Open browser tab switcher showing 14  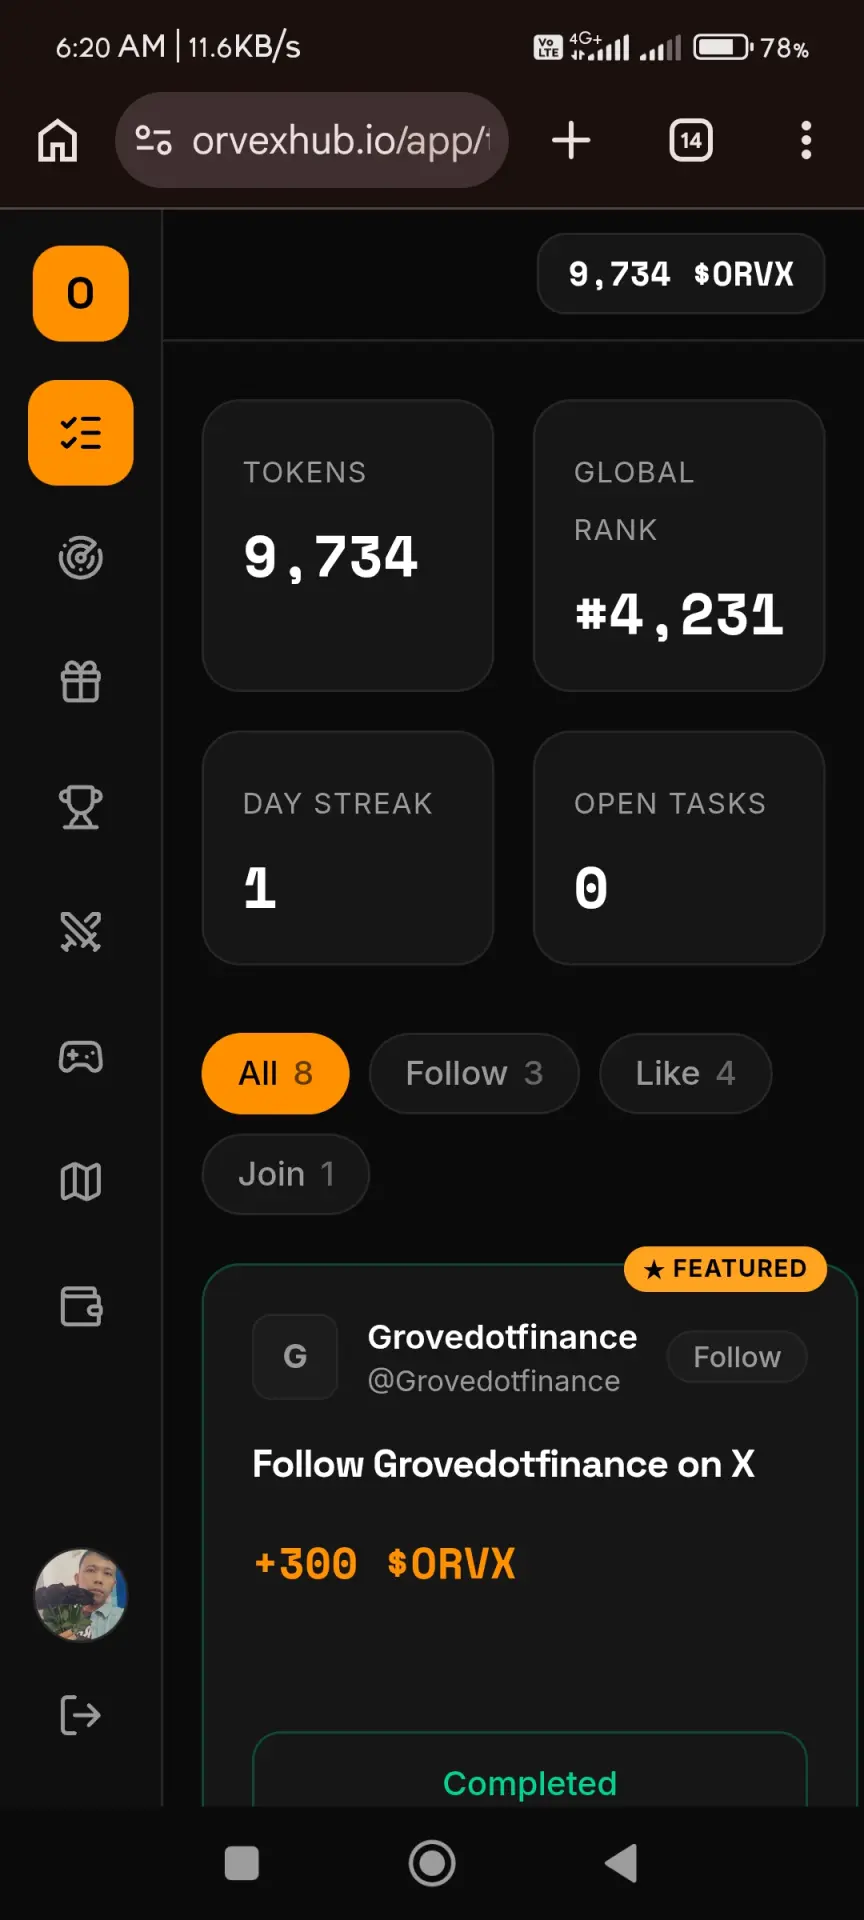[x=691, y=140]
